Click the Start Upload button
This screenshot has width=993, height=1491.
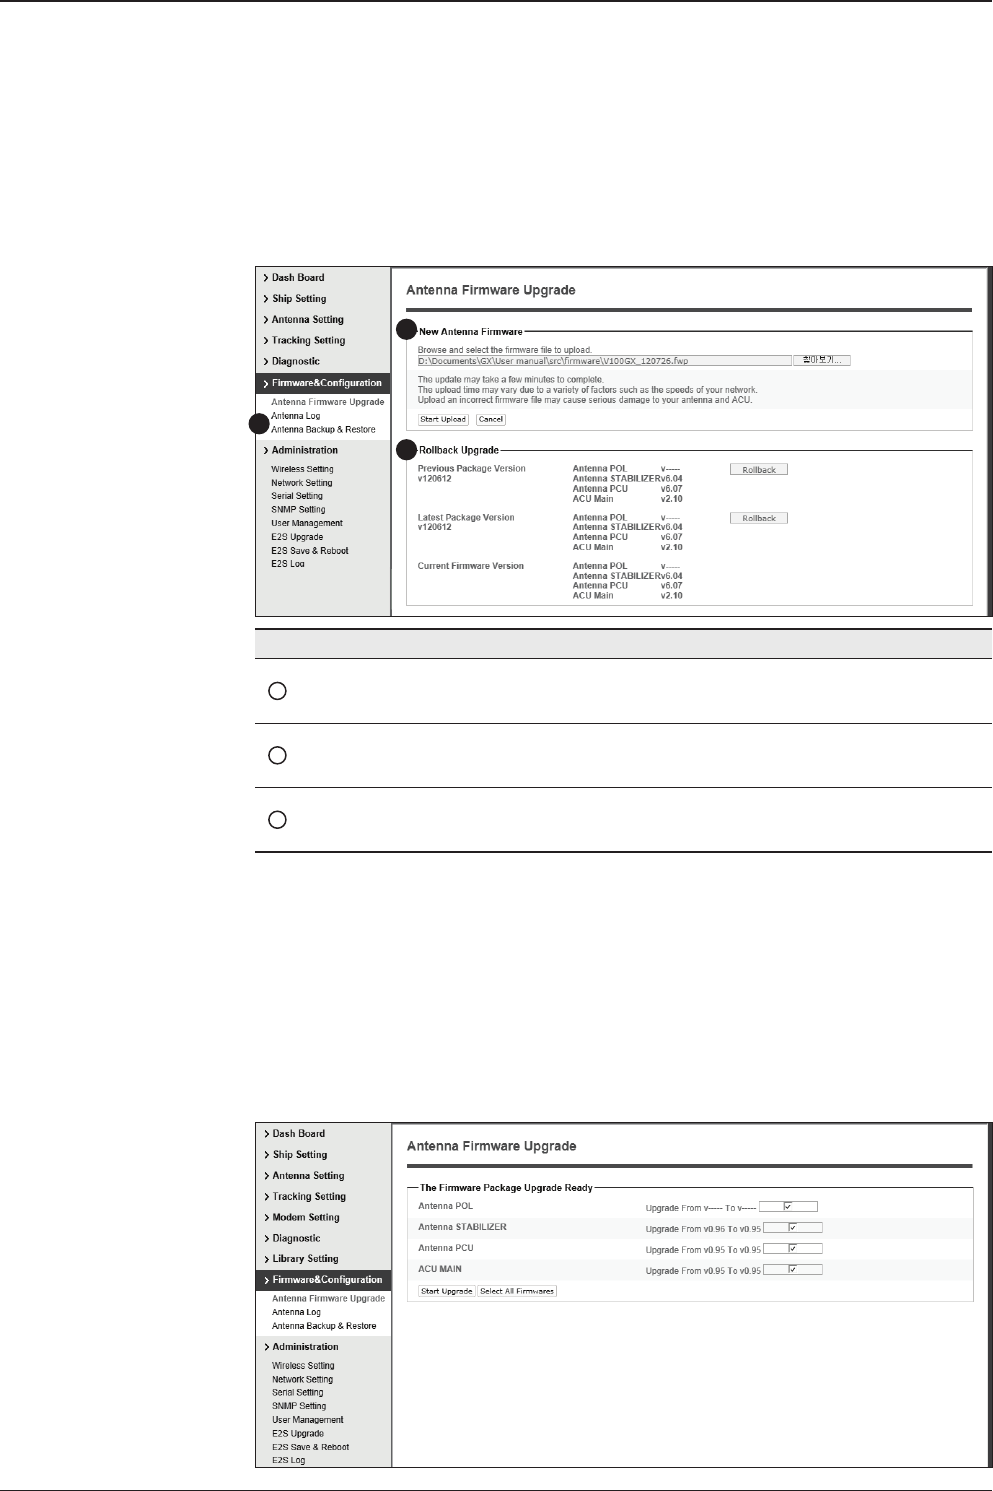click(x=443, y=419)
